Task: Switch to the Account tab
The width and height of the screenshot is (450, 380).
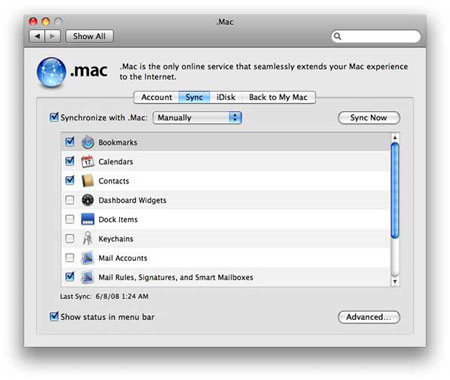Action: coord(156,97)
